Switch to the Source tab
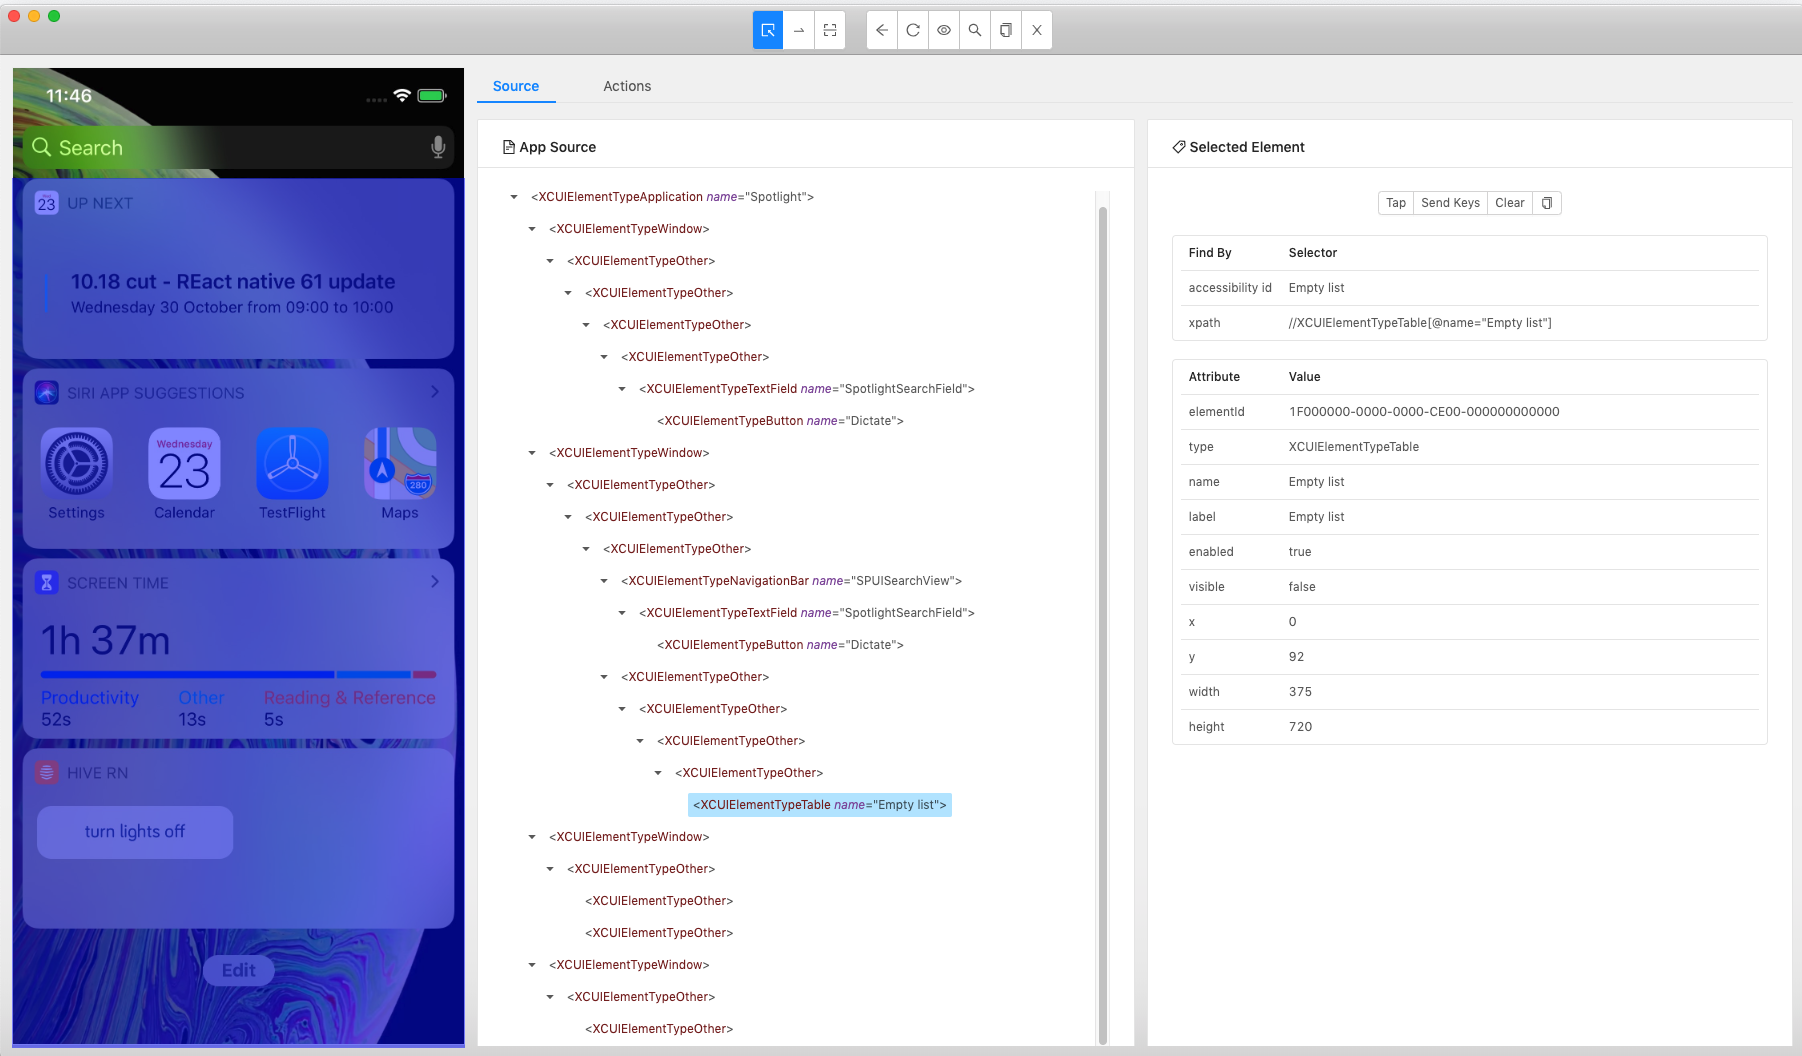Screen dimensions: 1802x1056 [516, 86]
